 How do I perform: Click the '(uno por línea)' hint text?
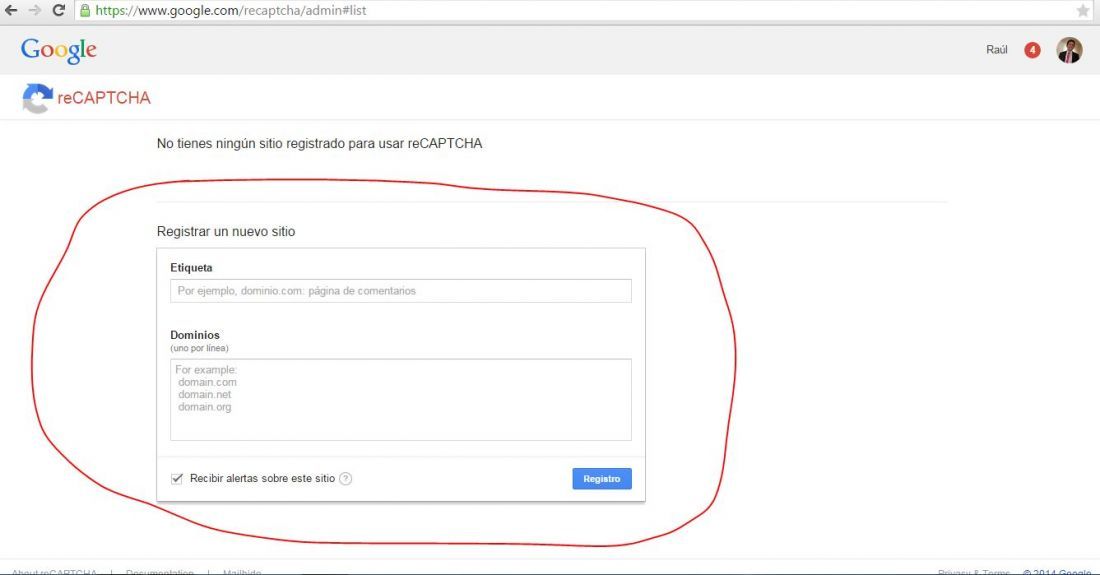point(199,349)
